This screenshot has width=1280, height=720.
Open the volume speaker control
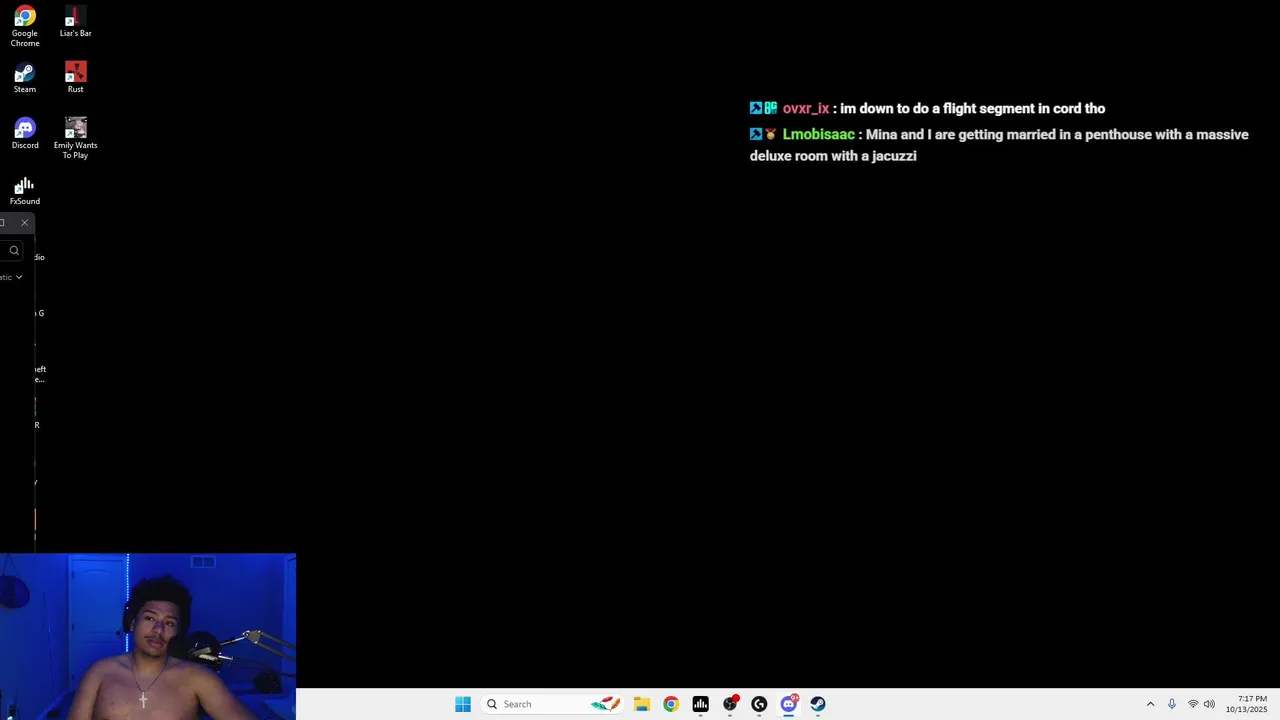[1209, 704]
